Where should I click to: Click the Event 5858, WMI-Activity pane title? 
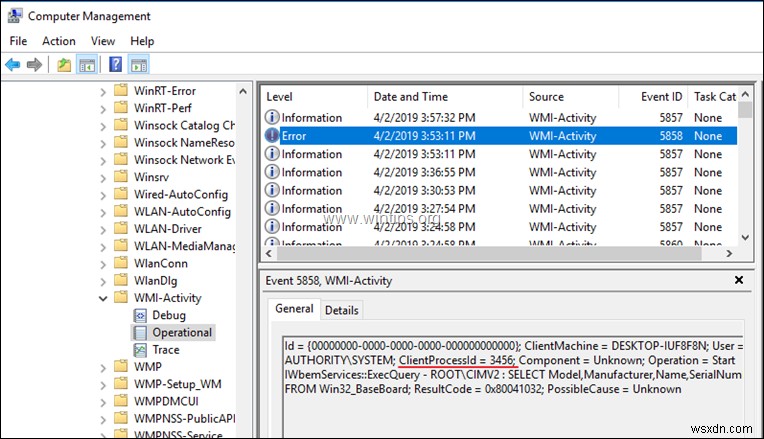(328, 281)
